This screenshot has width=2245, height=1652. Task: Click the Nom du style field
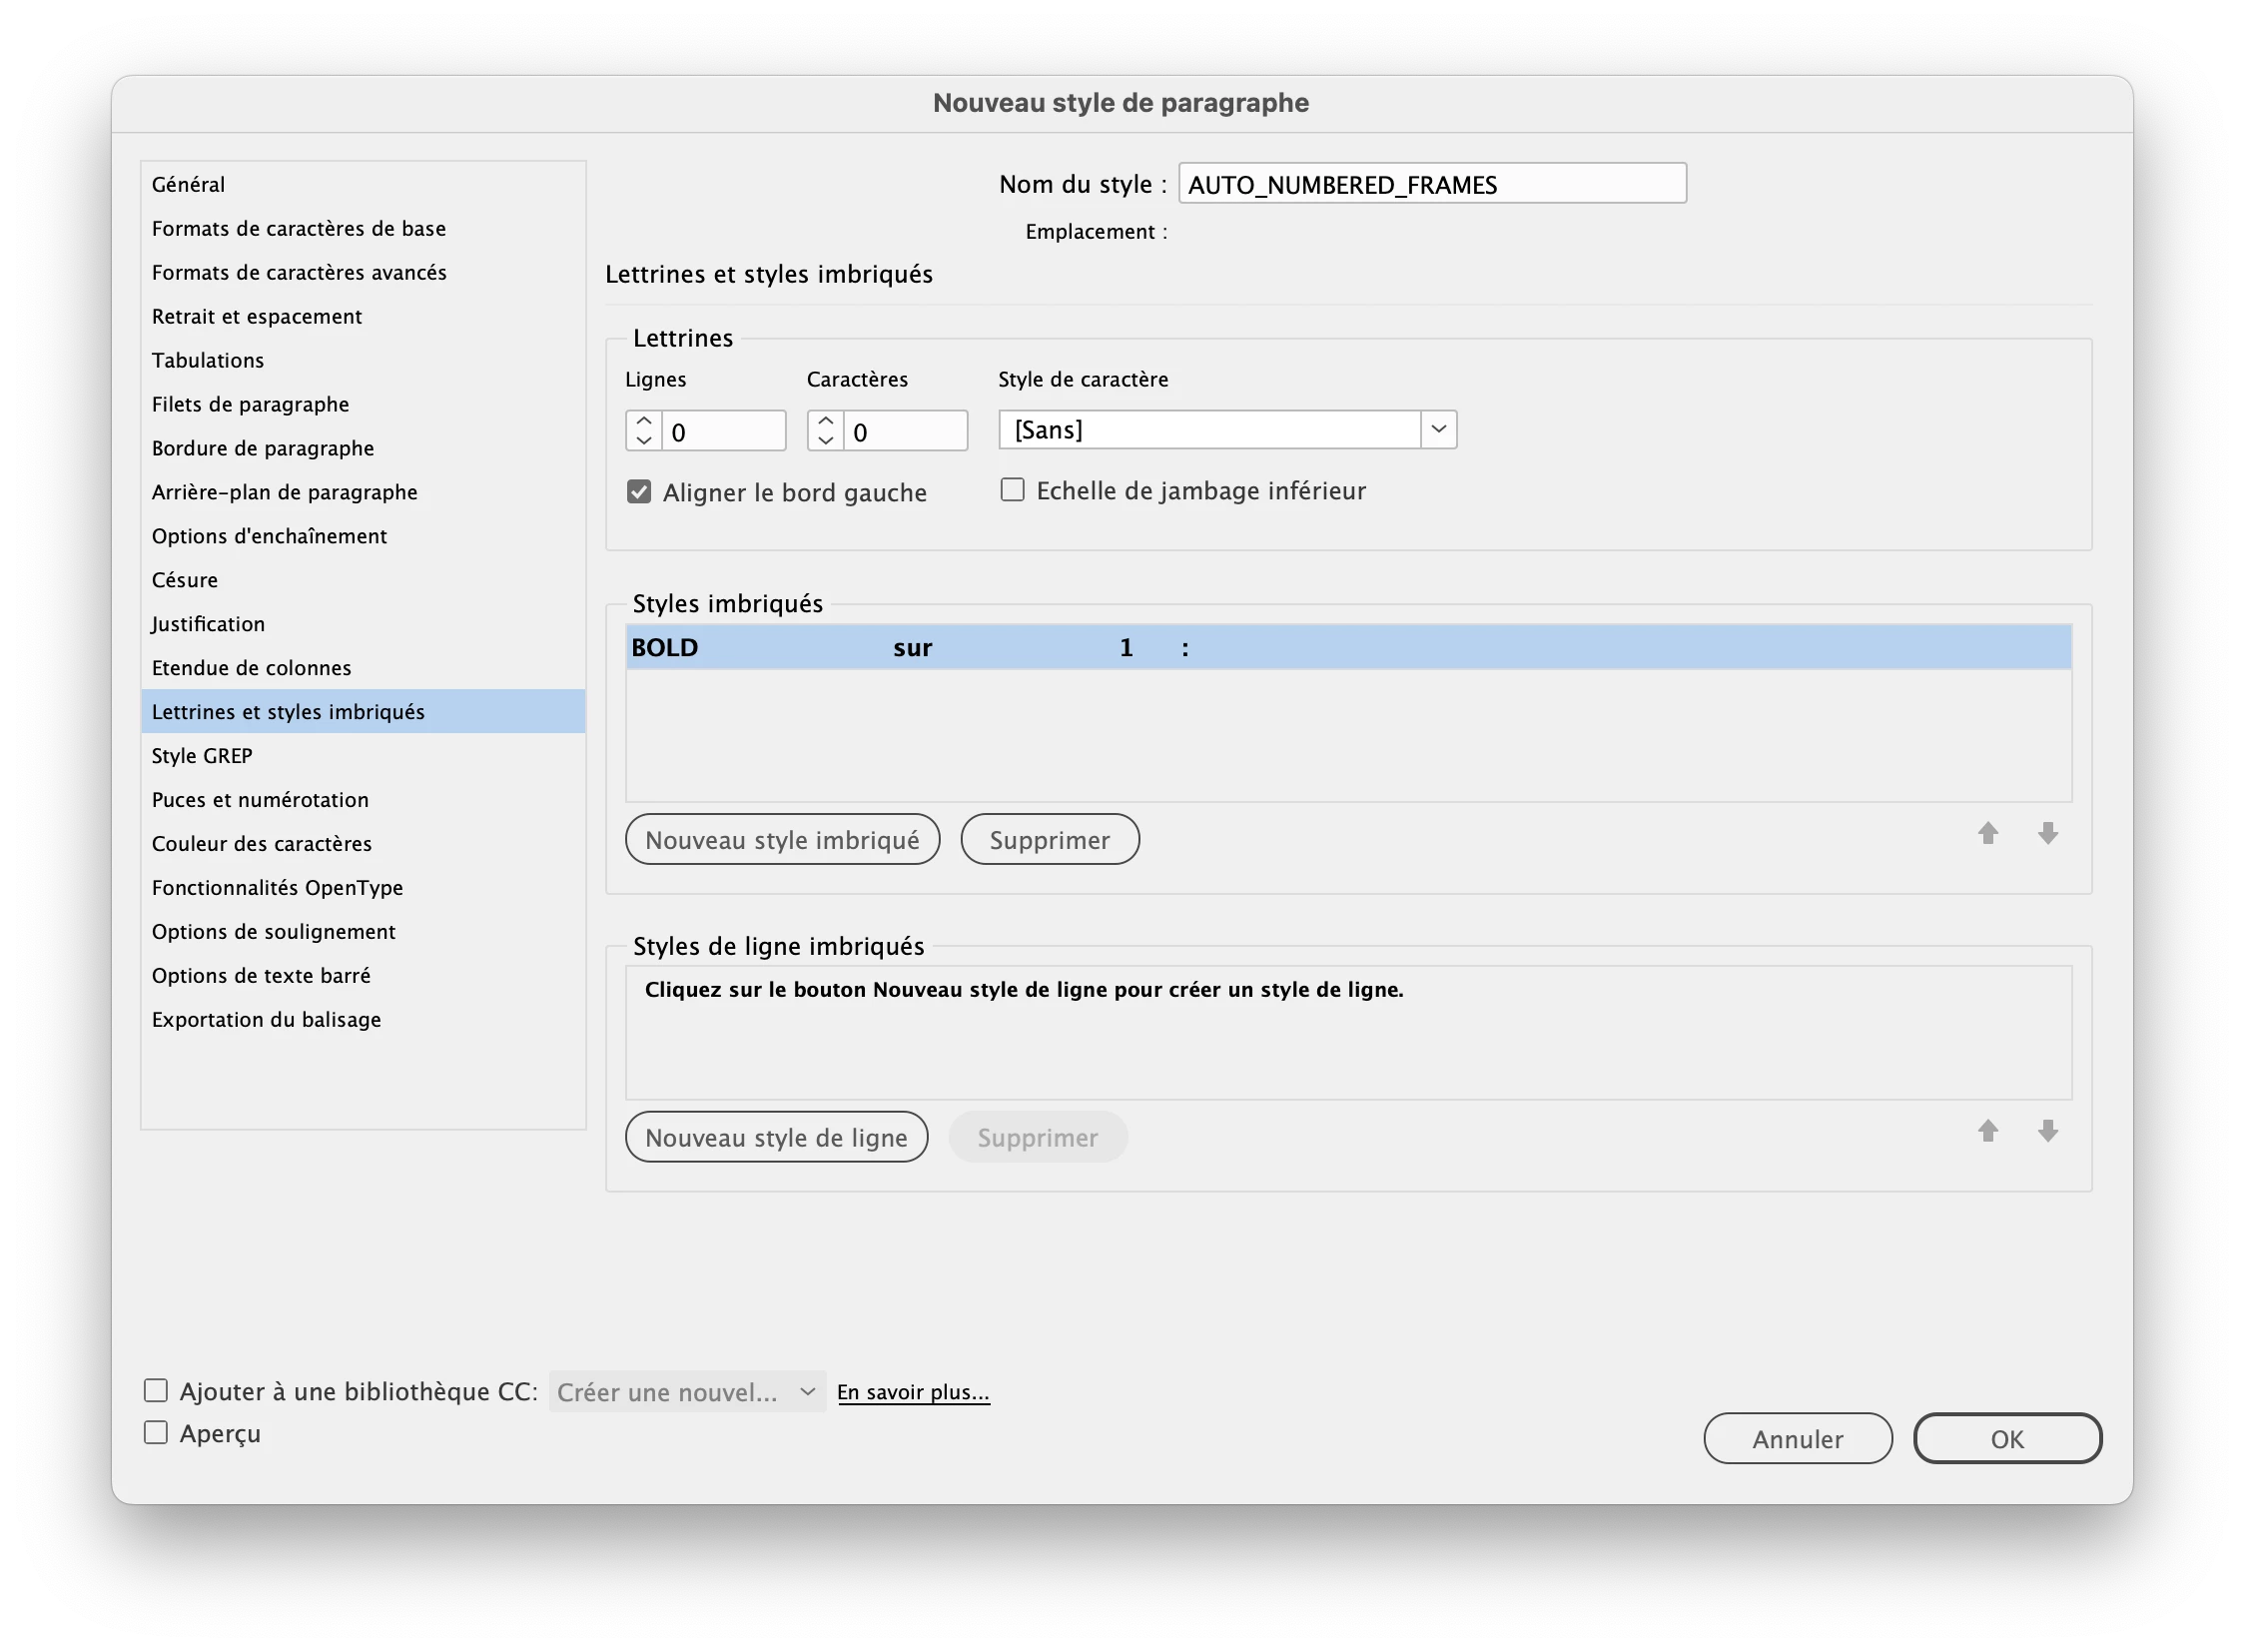point(1431,185)
